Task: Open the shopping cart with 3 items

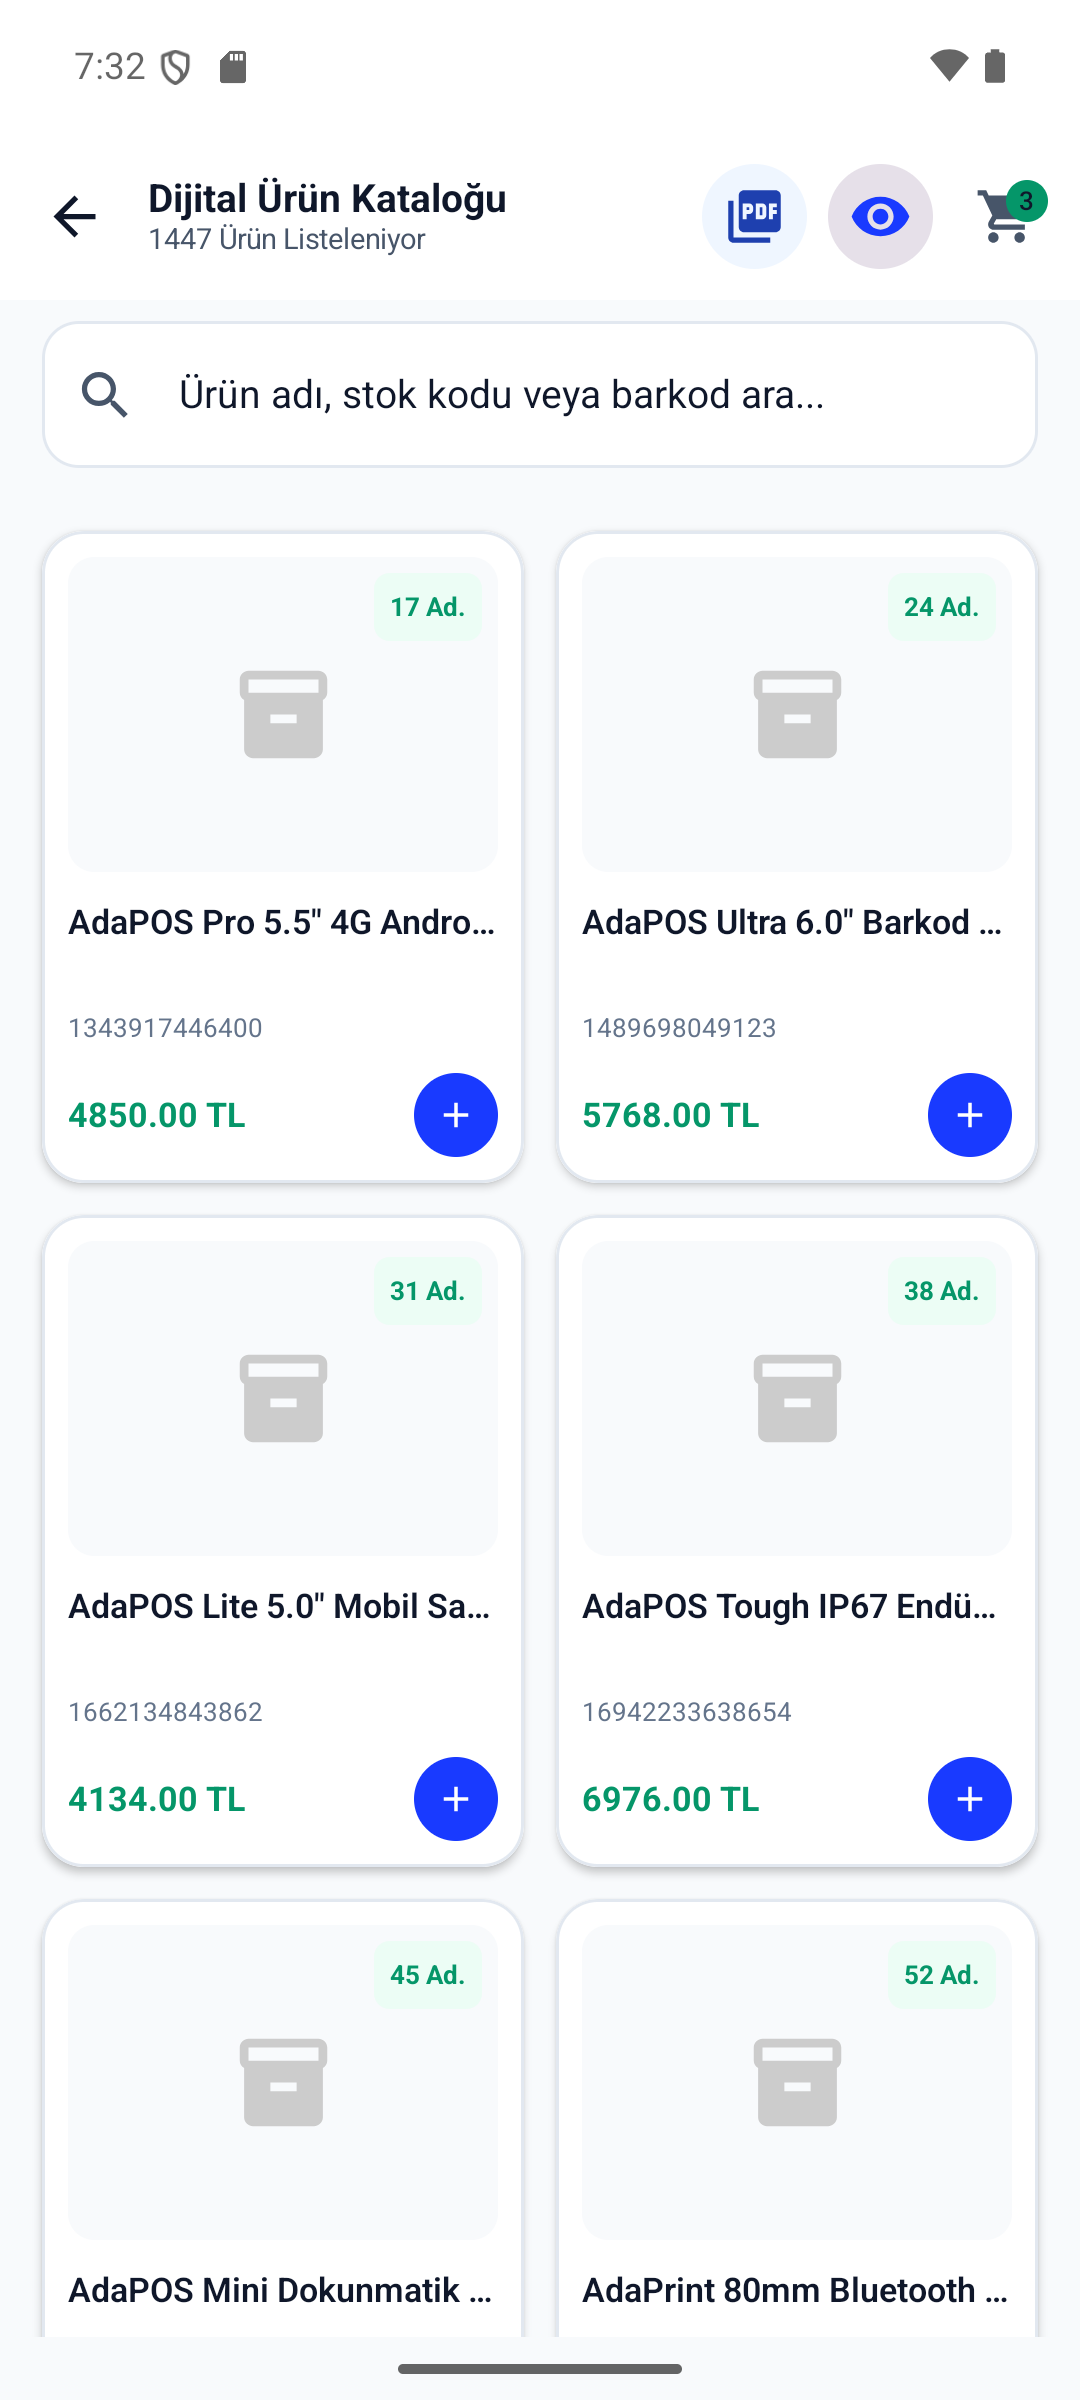Action: click(1008, 215)
